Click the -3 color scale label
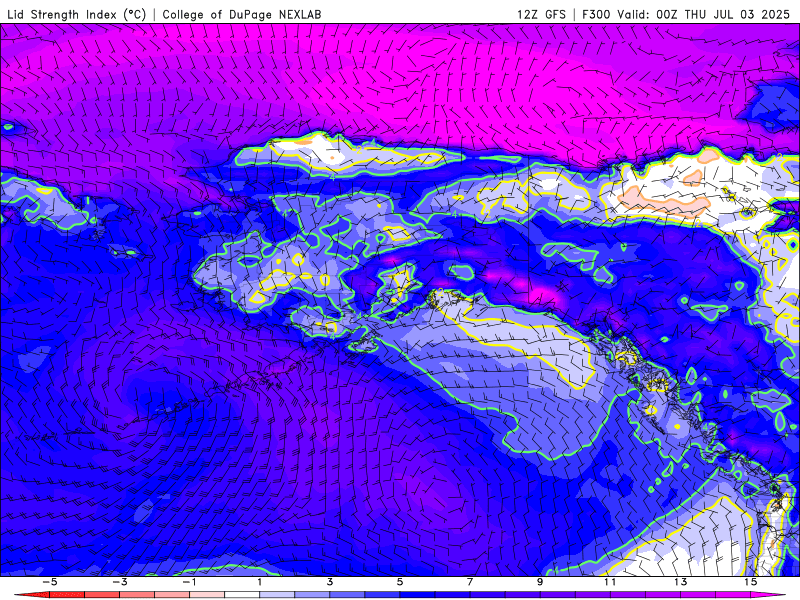Screen dimensions: 800x600 119,582
